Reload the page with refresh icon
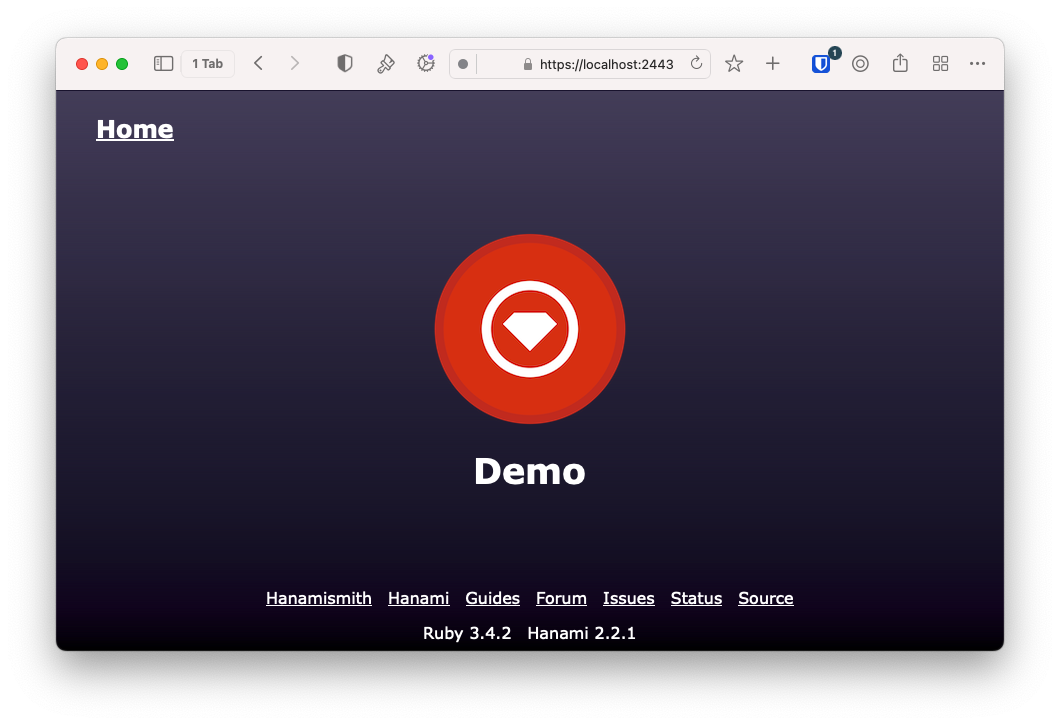The height and width of the screenshot is (725, 1060). [x=696, y=64]
